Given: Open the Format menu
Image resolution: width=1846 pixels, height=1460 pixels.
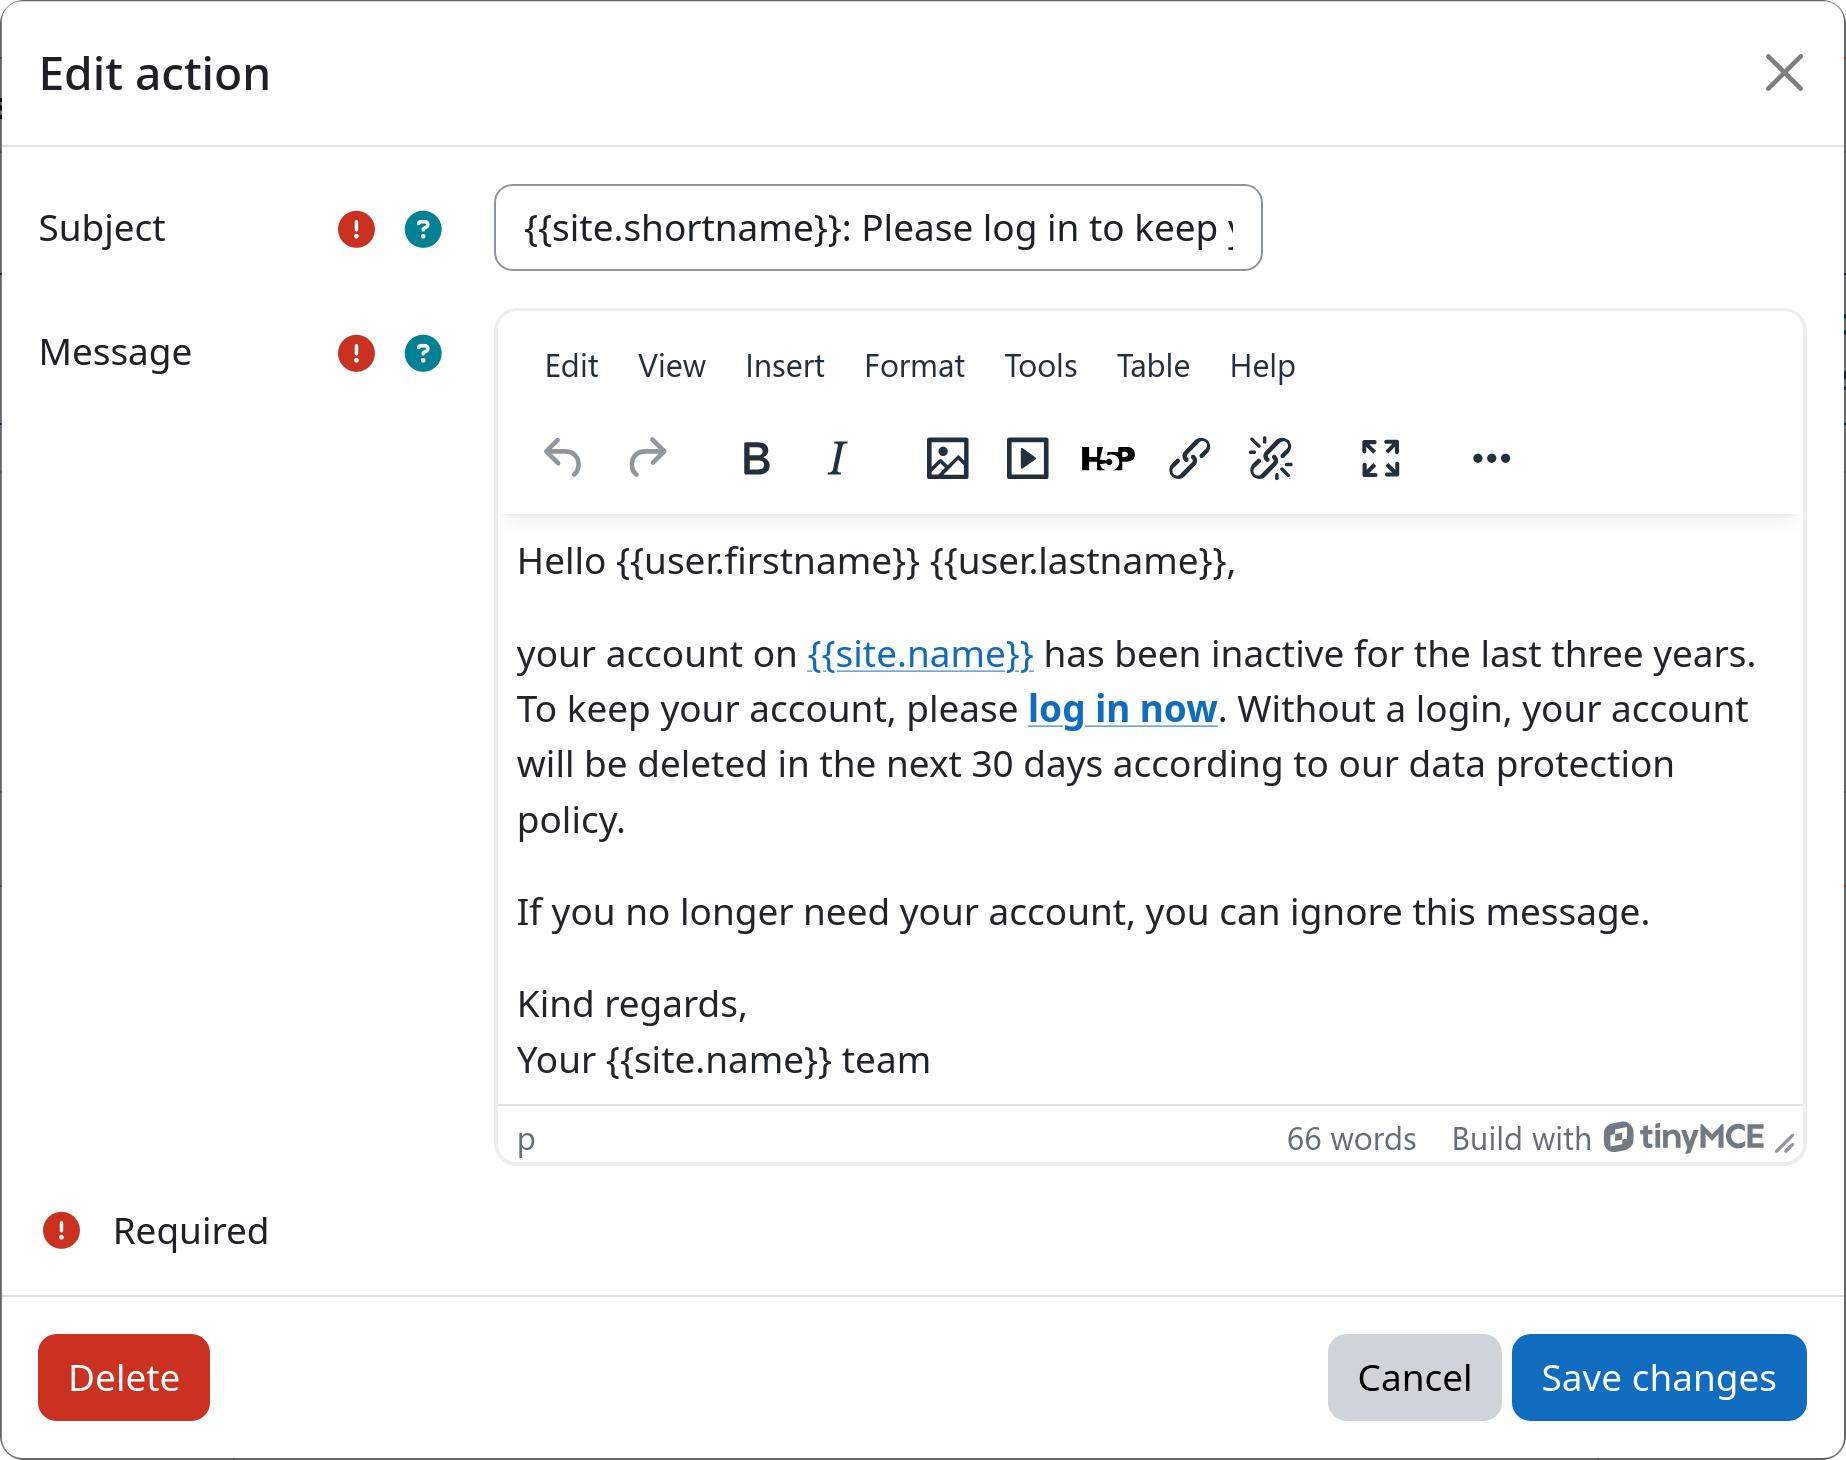Looking at the screenshot, I should pyautogui.click(x=914, y=366).
